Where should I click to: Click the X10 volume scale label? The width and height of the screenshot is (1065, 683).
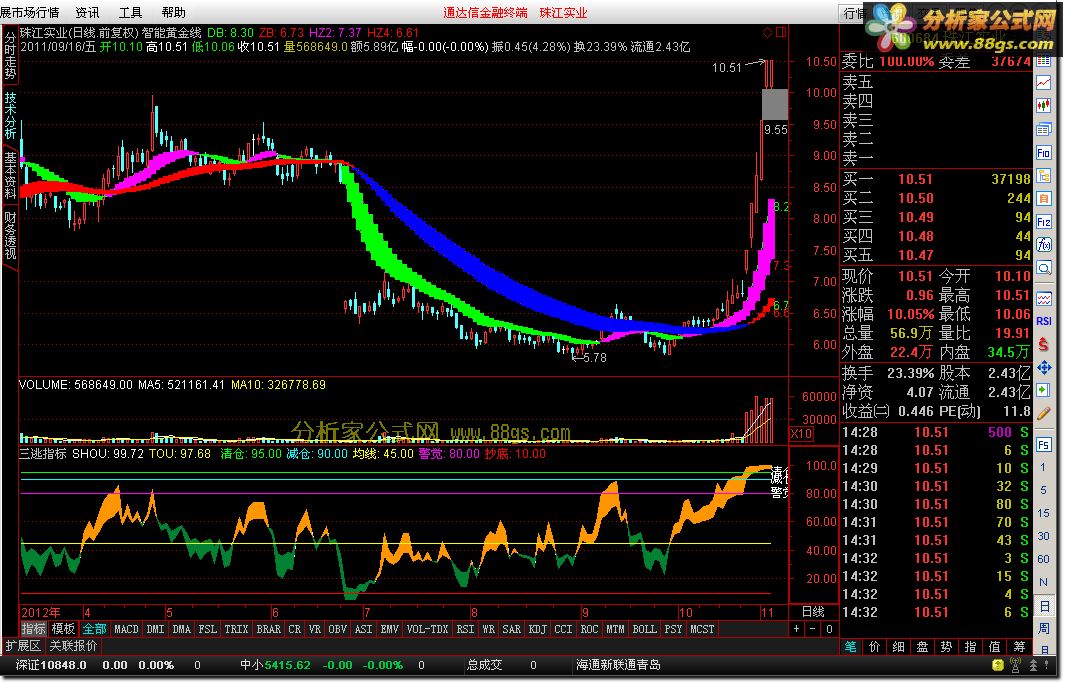(801, 434)
